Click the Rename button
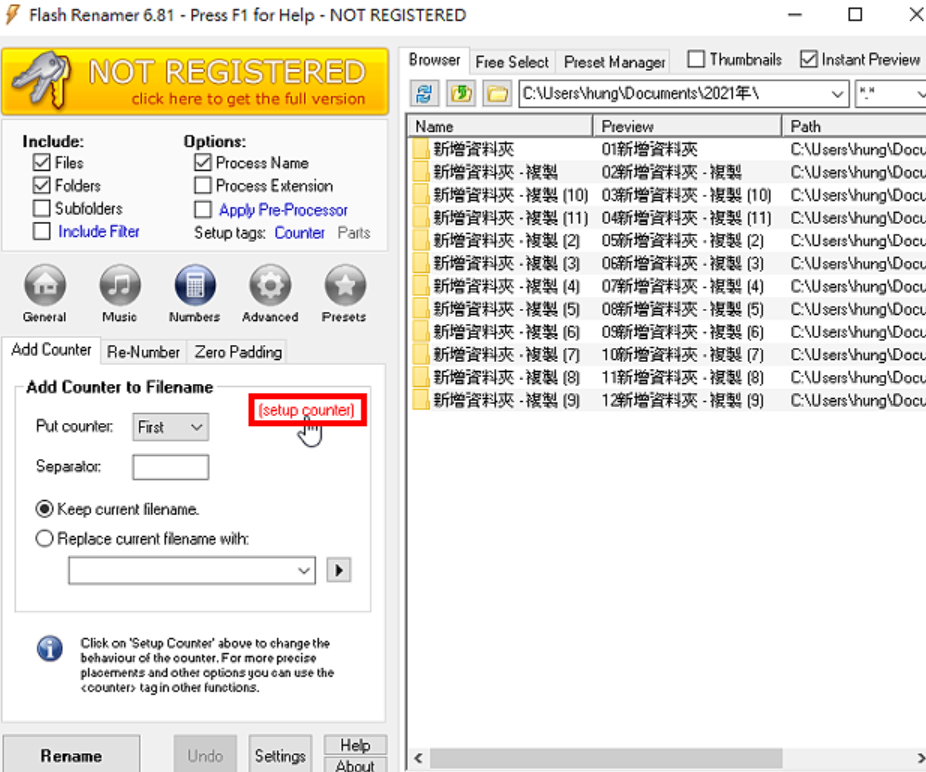The image size is (926, 772). click(x=71, y=755)
